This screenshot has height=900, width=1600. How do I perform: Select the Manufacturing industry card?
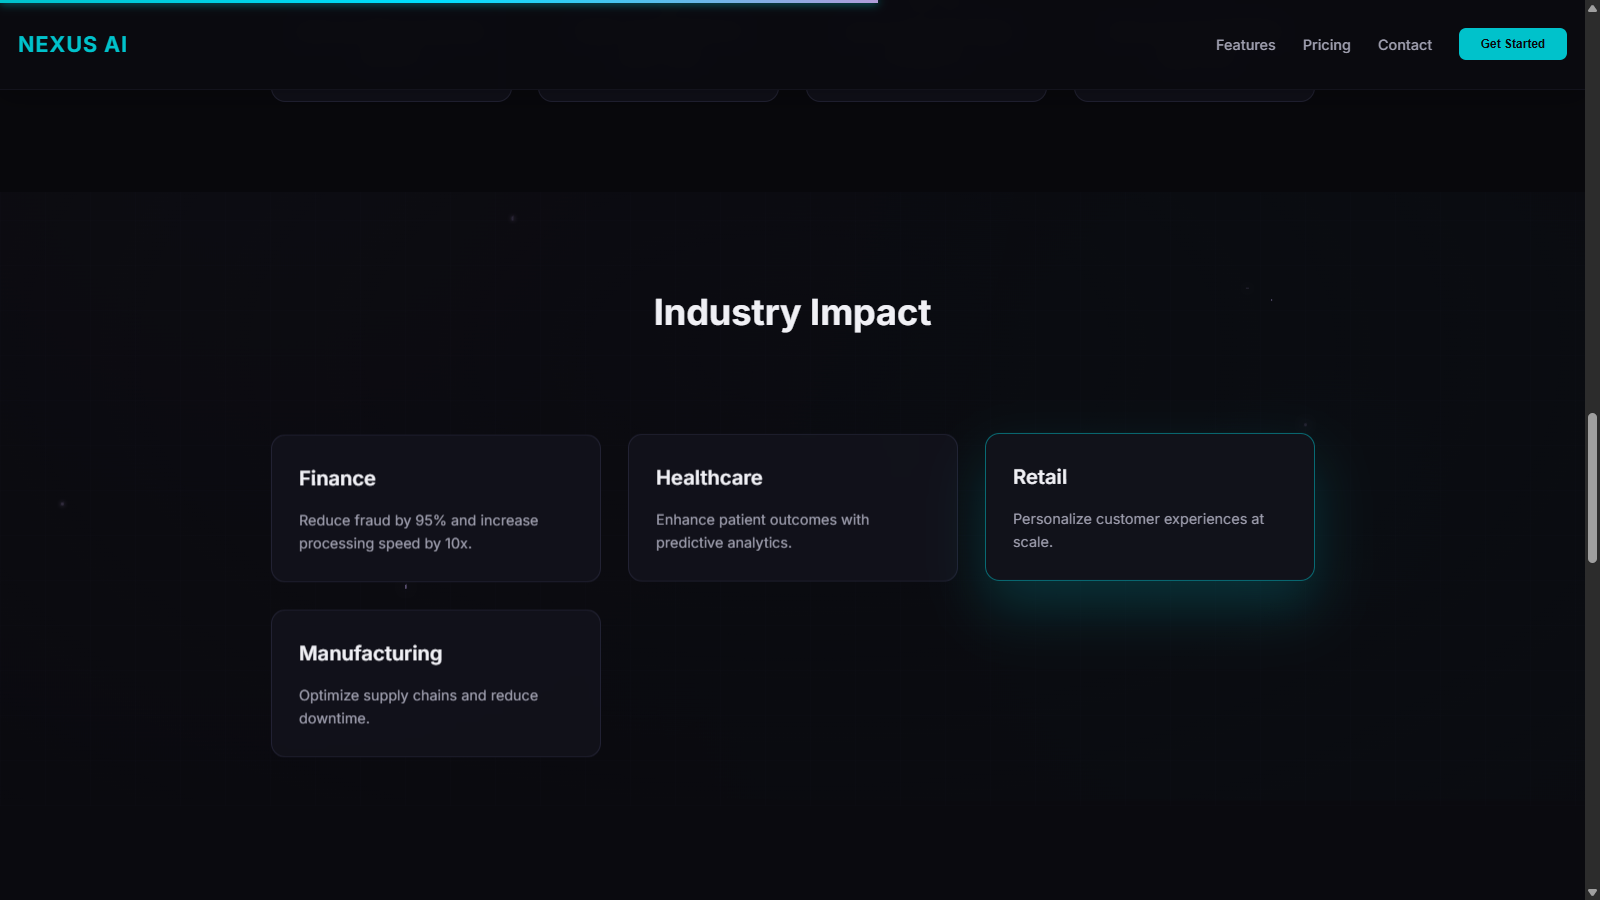click(435, 683)
